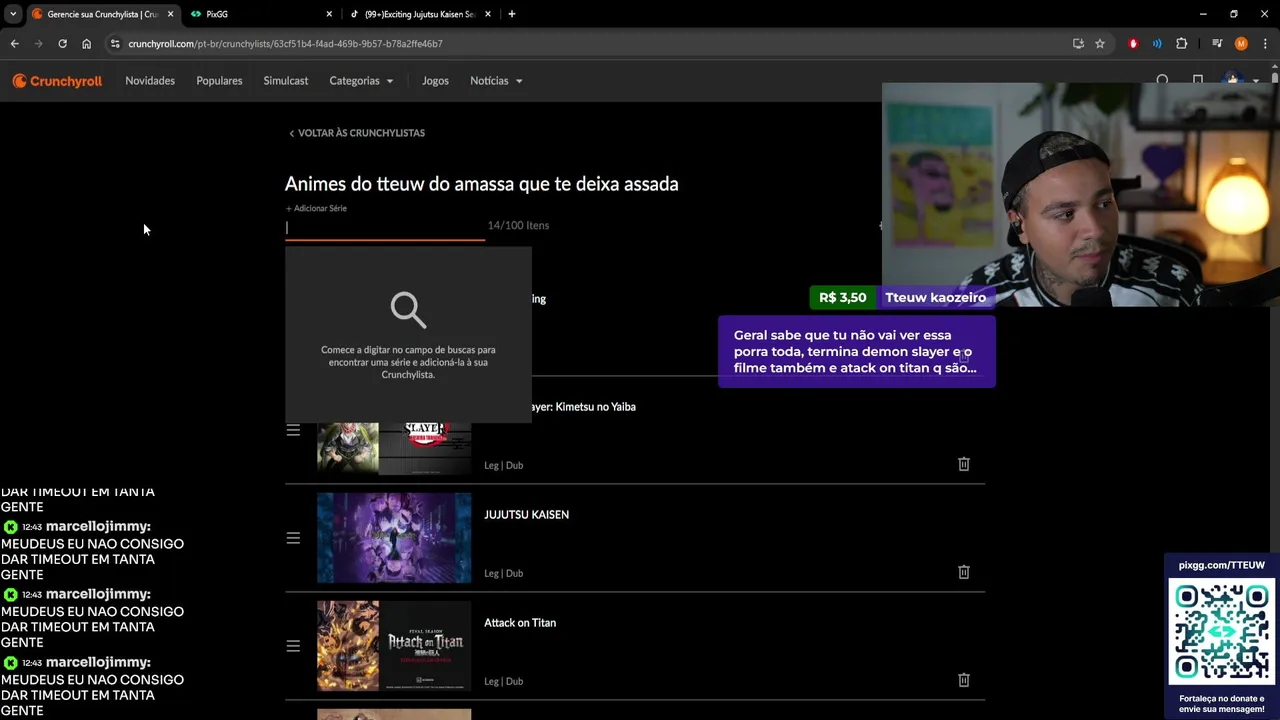Screen dimensions: 1280x720
Task: Close the Exciting Jujutsu Kaisen tab
Action: point(488,14)
